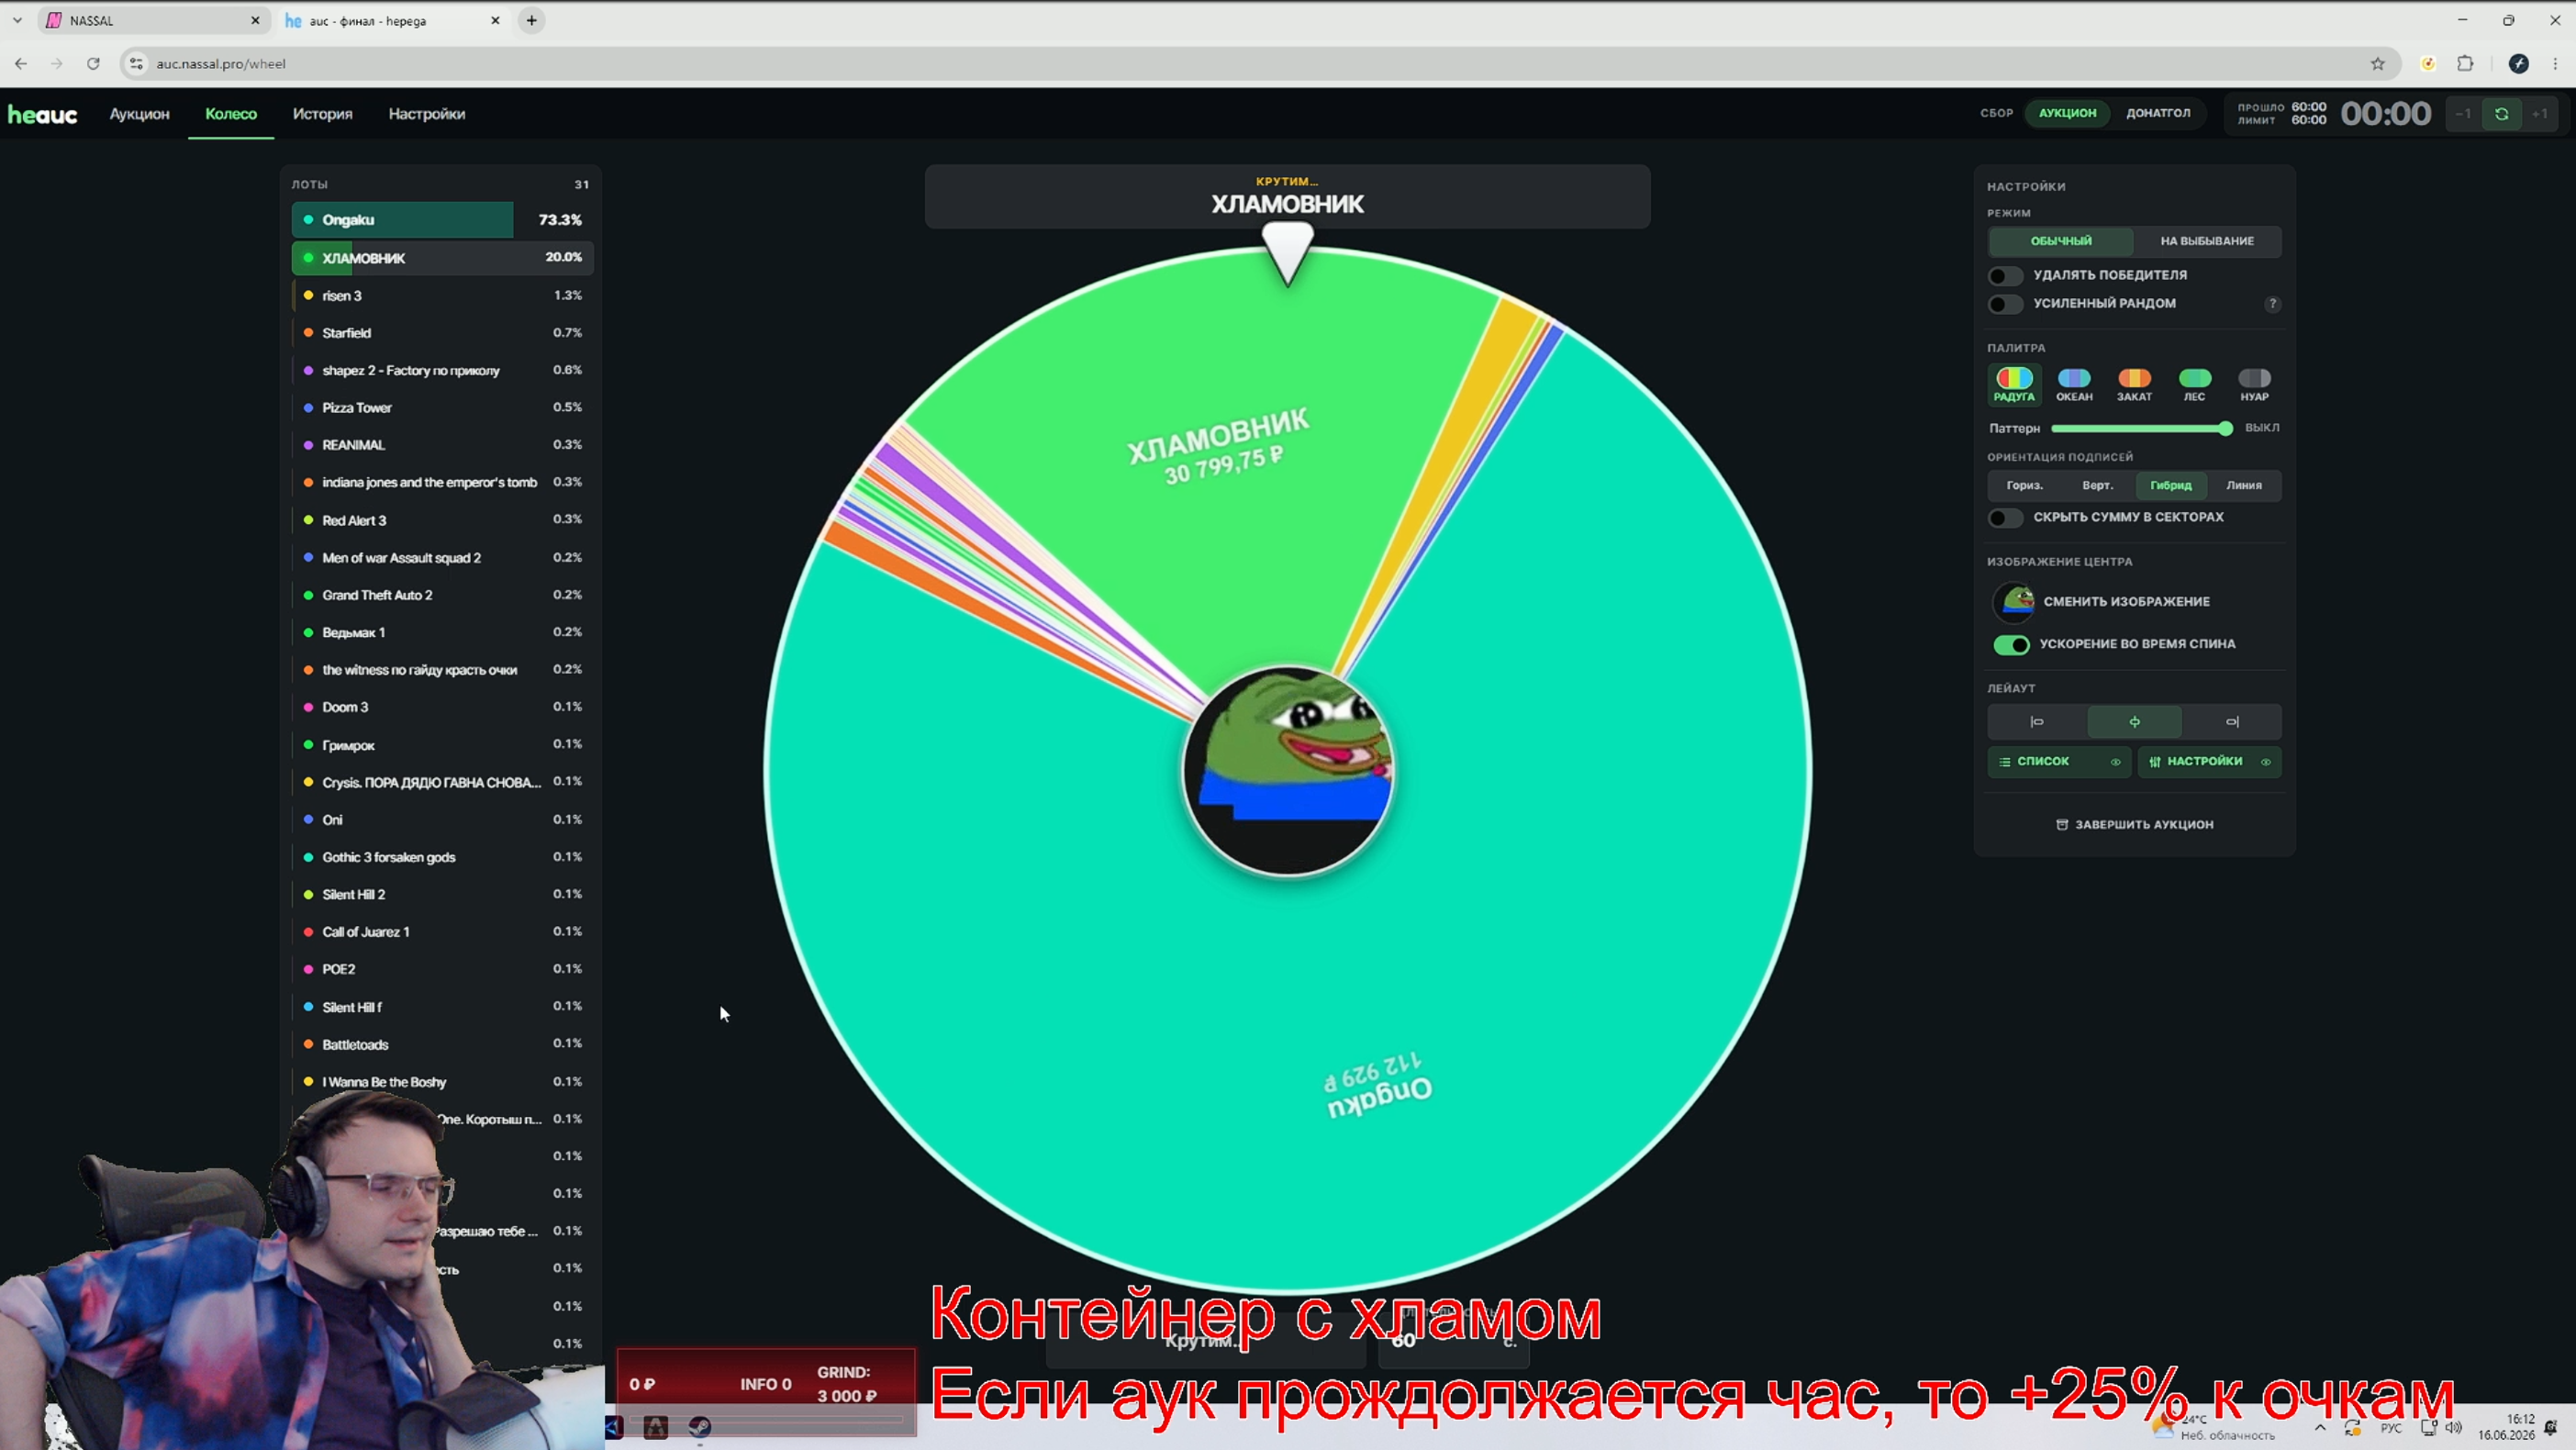Switch to the Сбор phase
The height and width of the screenshot is (1450, 2576).
point(1996,113)
